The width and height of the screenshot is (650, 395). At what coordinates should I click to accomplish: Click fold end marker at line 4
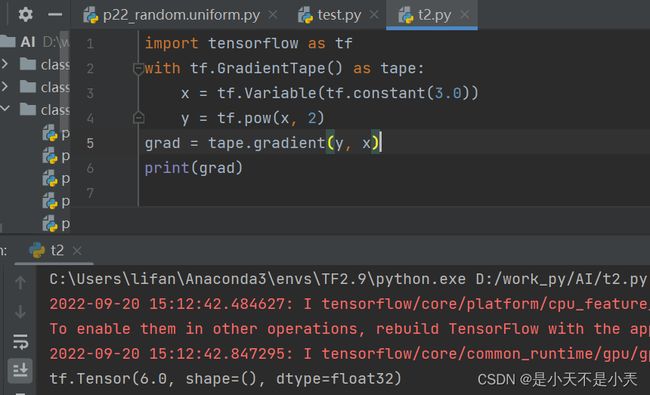(138, 118)
